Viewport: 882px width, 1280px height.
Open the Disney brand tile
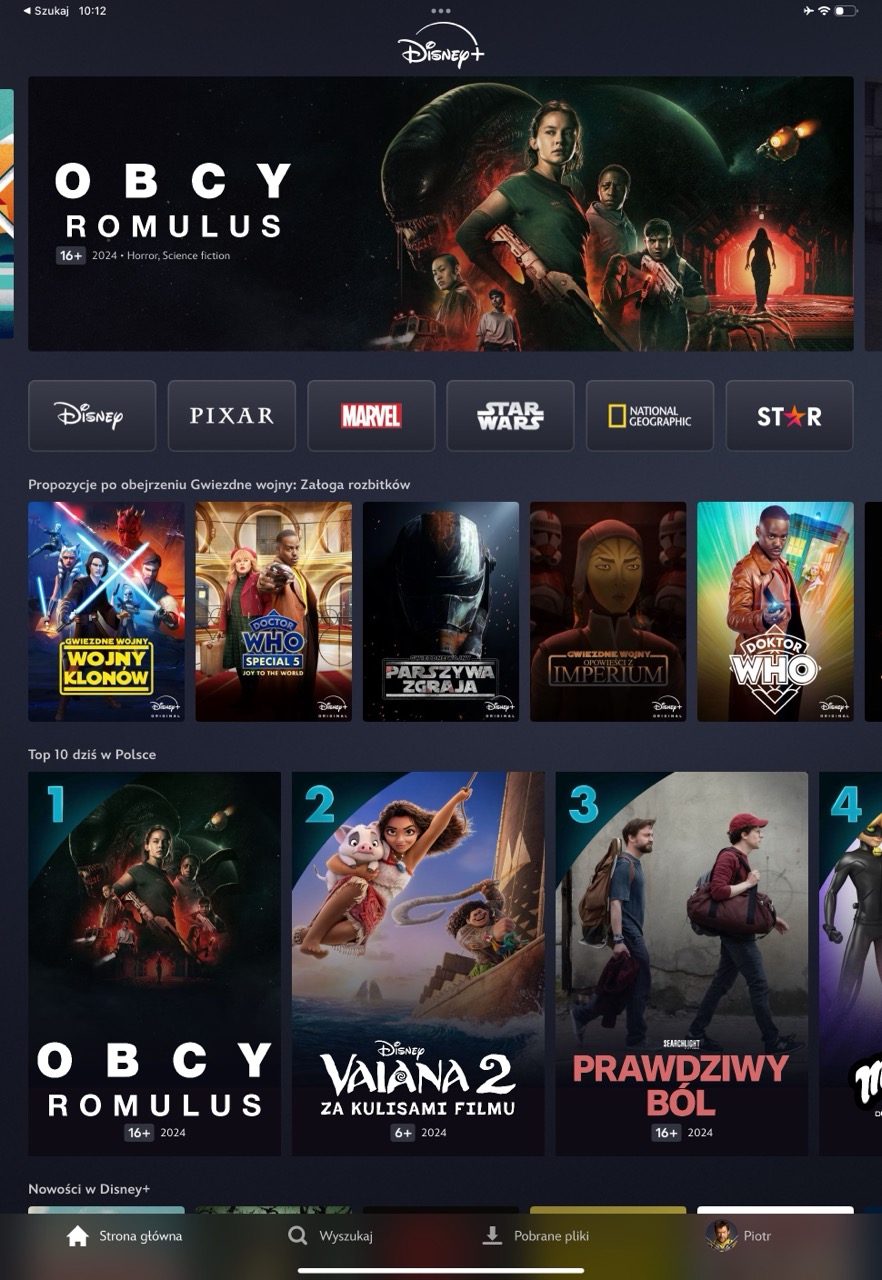click(92, 416)
